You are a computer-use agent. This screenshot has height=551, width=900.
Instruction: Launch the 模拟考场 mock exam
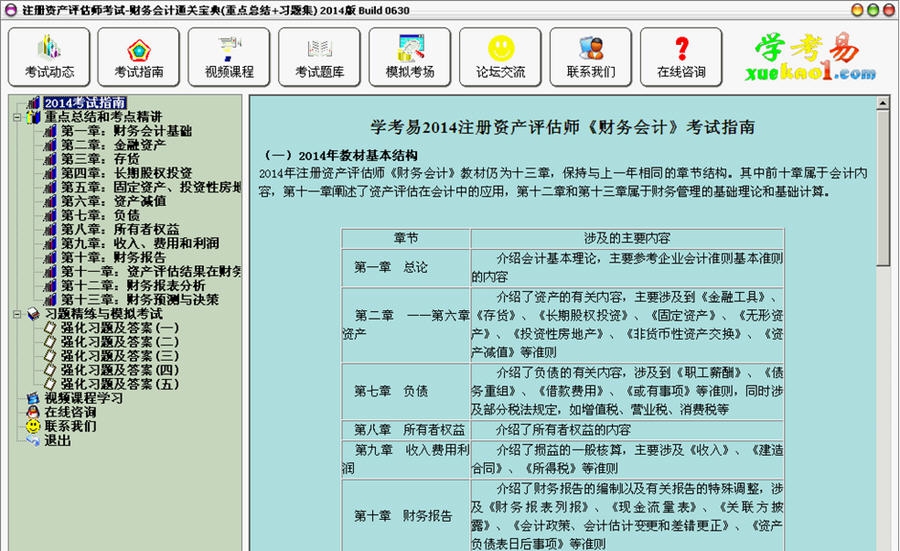point(410,57)
